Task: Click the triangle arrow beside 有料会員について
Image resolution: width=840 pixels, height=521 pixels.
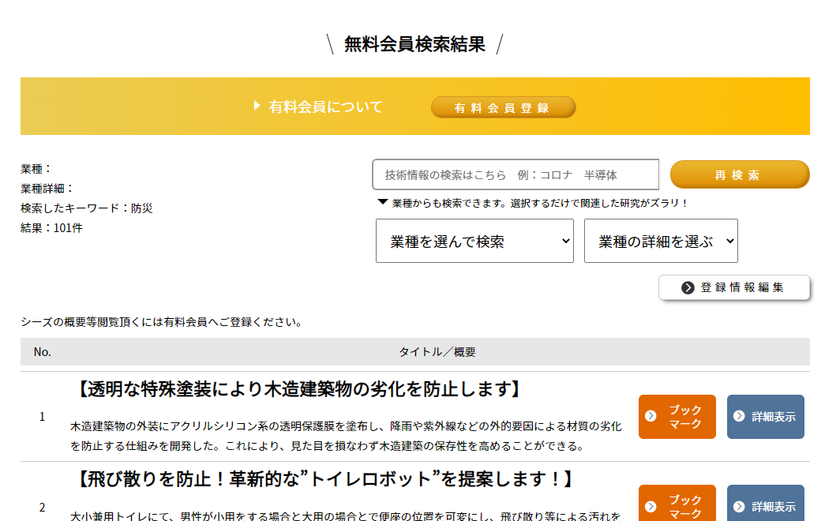Action: tap(257, 106)
